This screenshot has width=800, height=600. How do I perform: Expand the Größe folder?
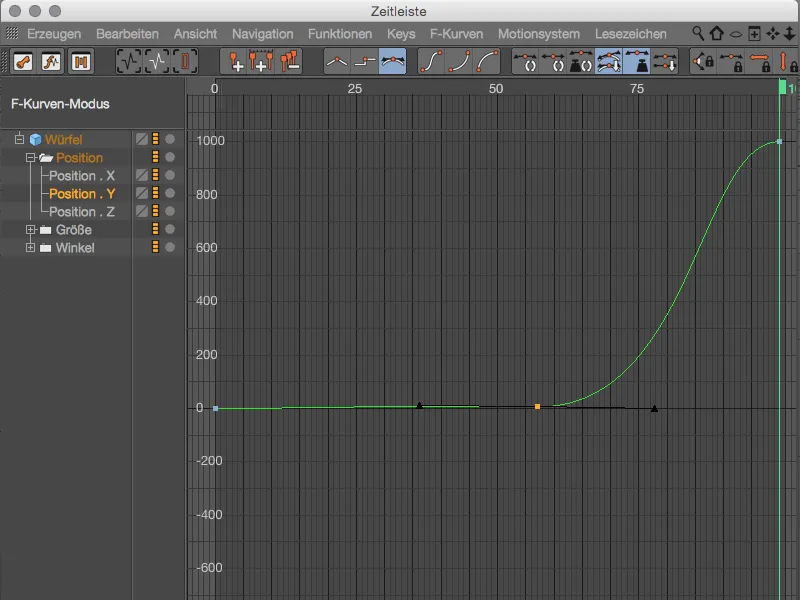tap(31, 230)
